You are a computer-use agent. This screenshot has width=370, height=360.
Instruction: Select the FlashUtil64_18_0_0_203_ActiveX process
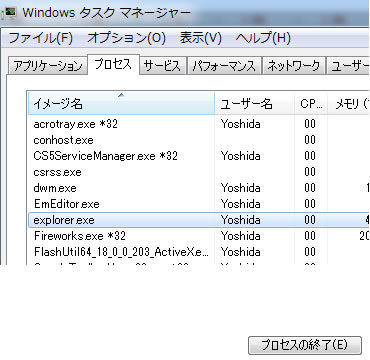[199, 252]
